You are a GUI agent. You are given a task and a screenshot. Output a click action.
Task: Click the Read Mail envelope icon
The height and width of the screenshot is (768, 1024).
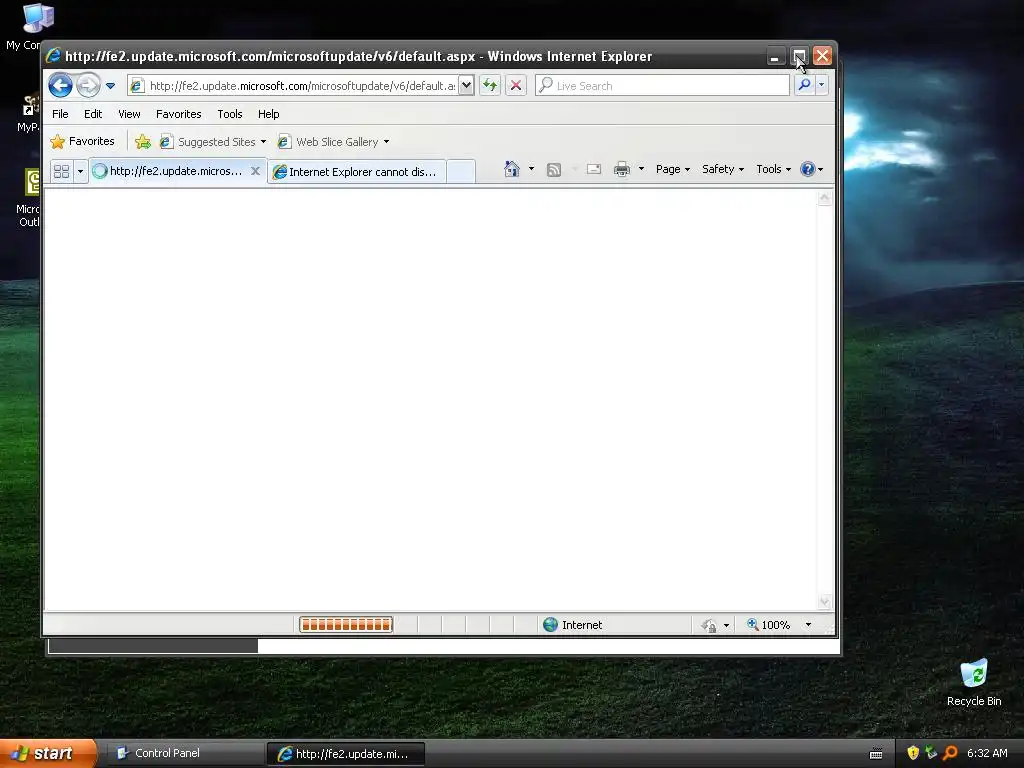coord(594,169)
